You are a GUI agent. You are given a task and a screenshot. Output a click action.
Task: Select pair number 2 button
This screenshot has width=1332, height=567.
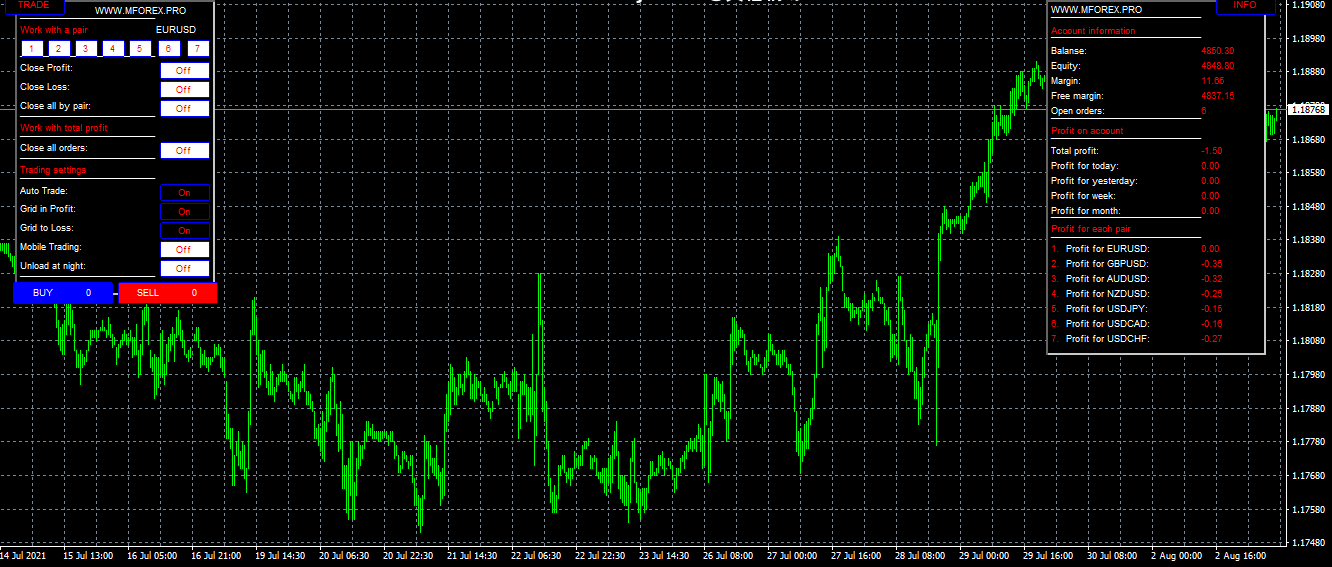(x=58, y=49)
